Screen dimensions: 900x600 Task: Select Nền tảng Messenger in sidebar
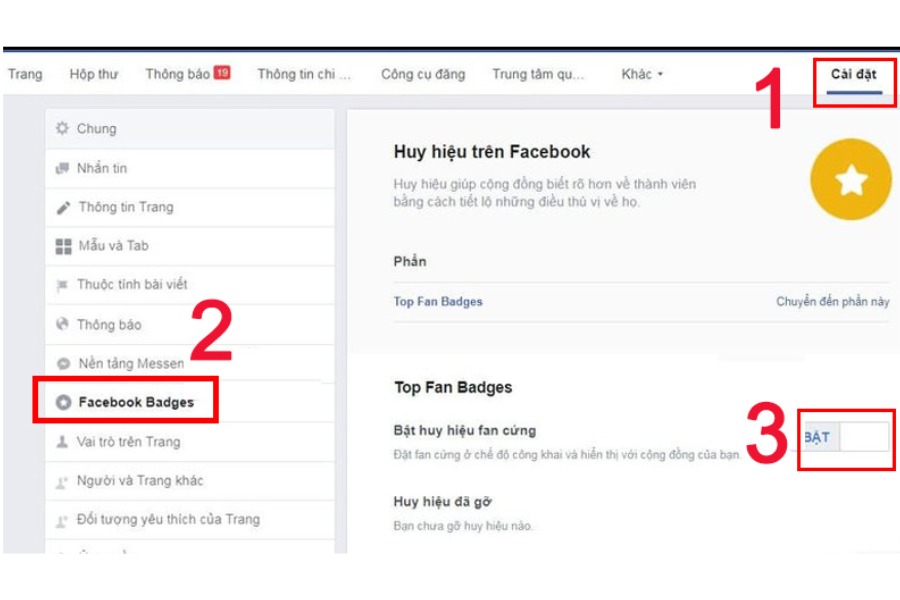tap(189, 363)
